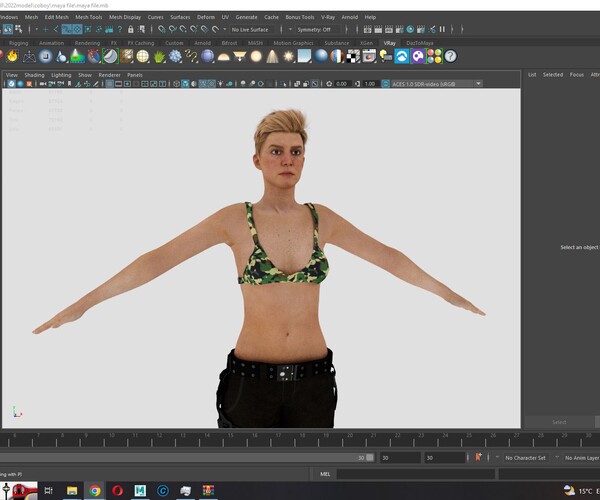Toggle the view transform button beside ACES dropdown
Screen dimensions: 600x500
click(385, 84)
